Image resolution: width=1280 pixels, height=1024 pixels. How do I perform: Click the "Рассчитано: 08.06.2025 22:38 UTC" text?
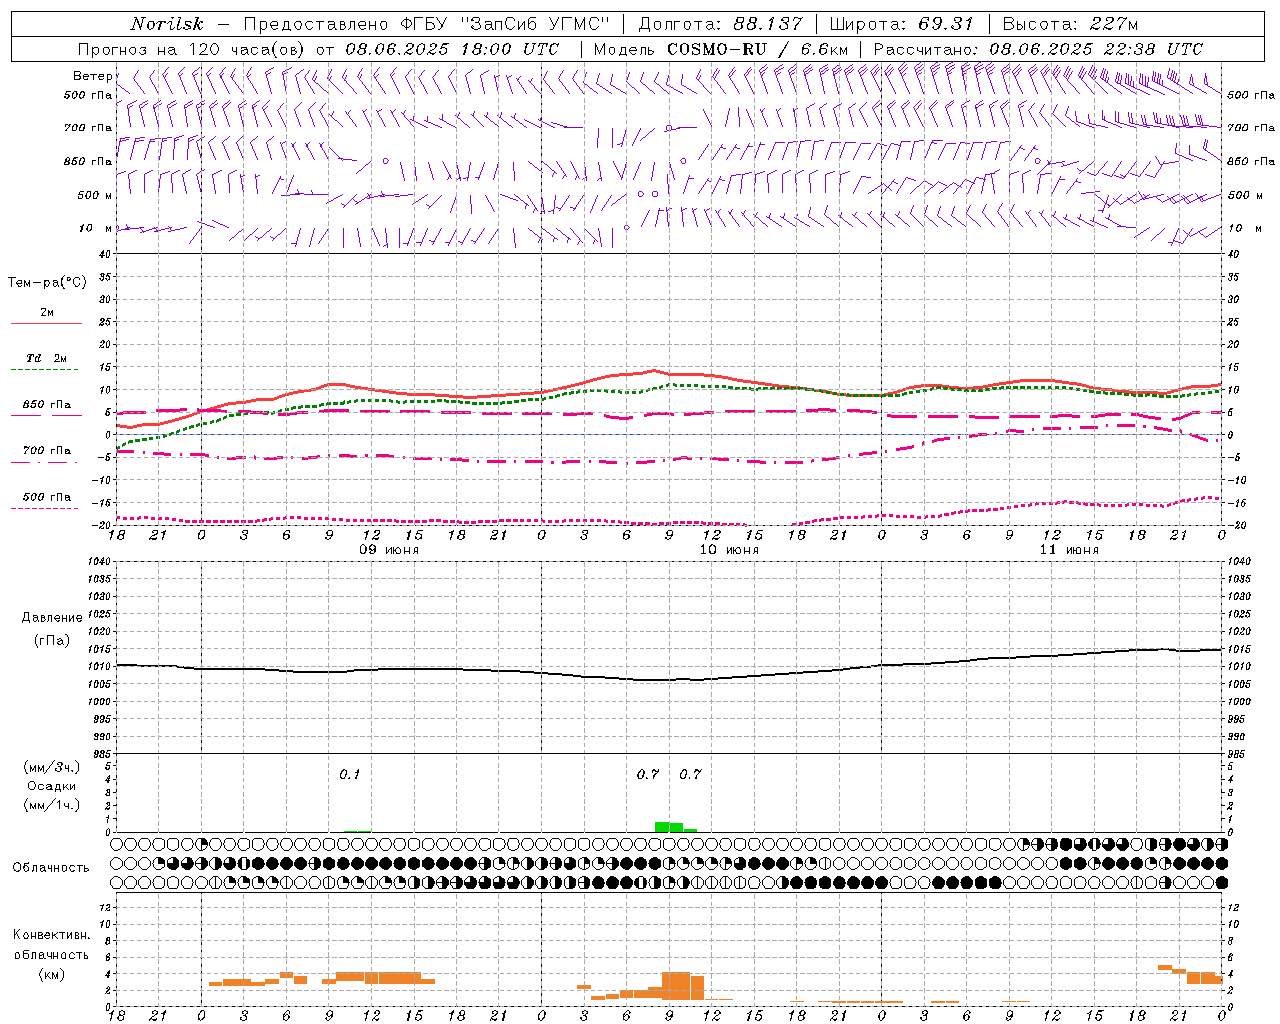point(1038,49)
